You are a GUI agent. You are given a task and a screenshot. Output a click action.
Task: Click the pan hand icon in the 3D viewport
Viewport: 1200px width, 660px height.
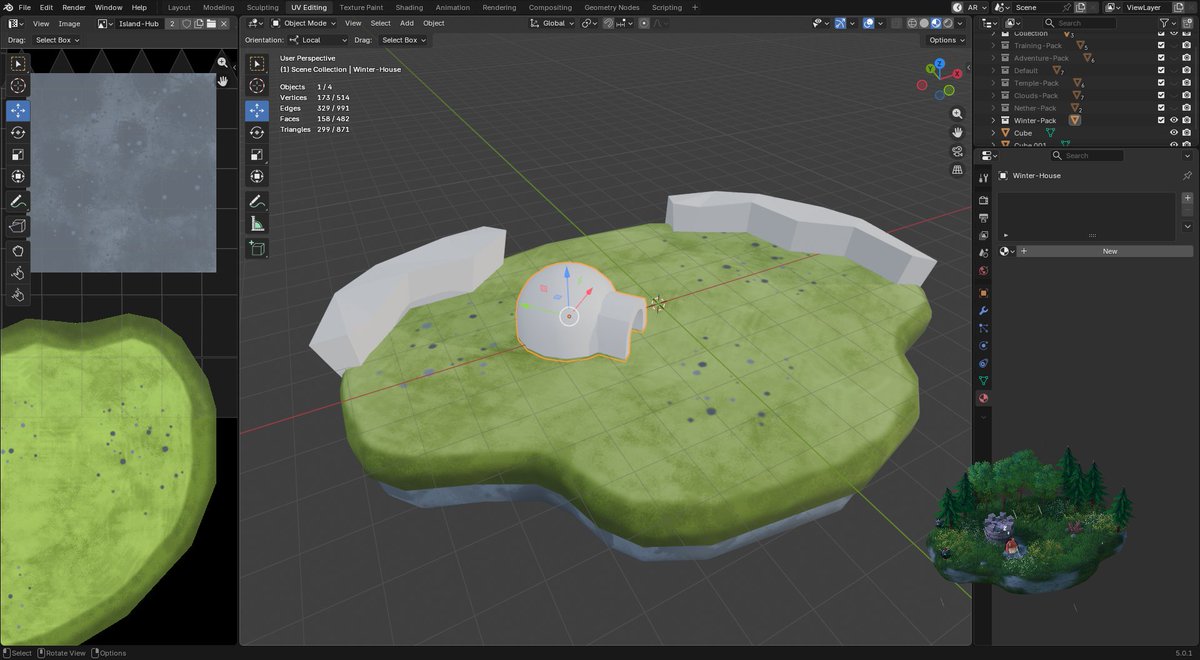(x=957, y=132)
